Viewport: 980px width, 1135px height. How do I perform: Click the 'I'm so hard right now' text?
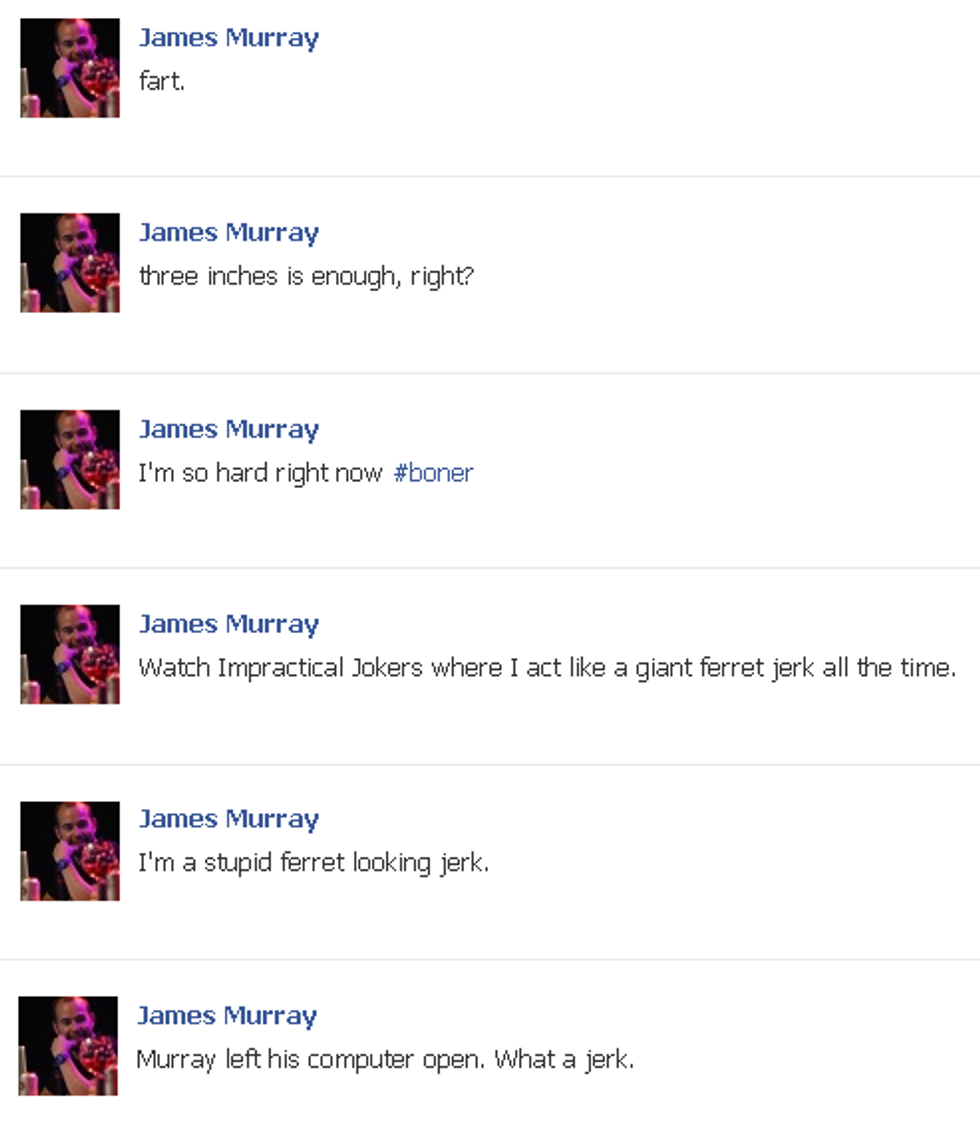pos(261,473)
